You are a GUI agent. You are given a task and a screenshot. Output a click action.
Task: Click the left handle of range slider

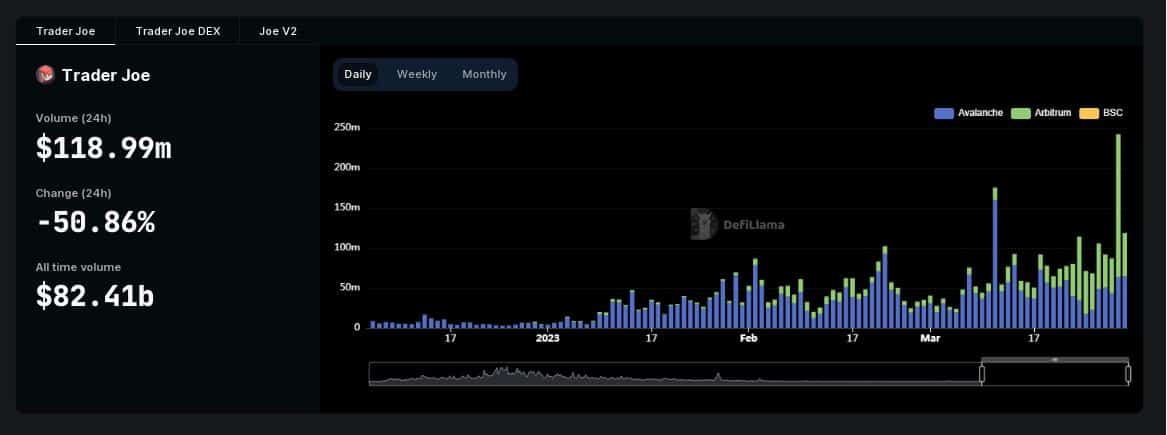982,374
